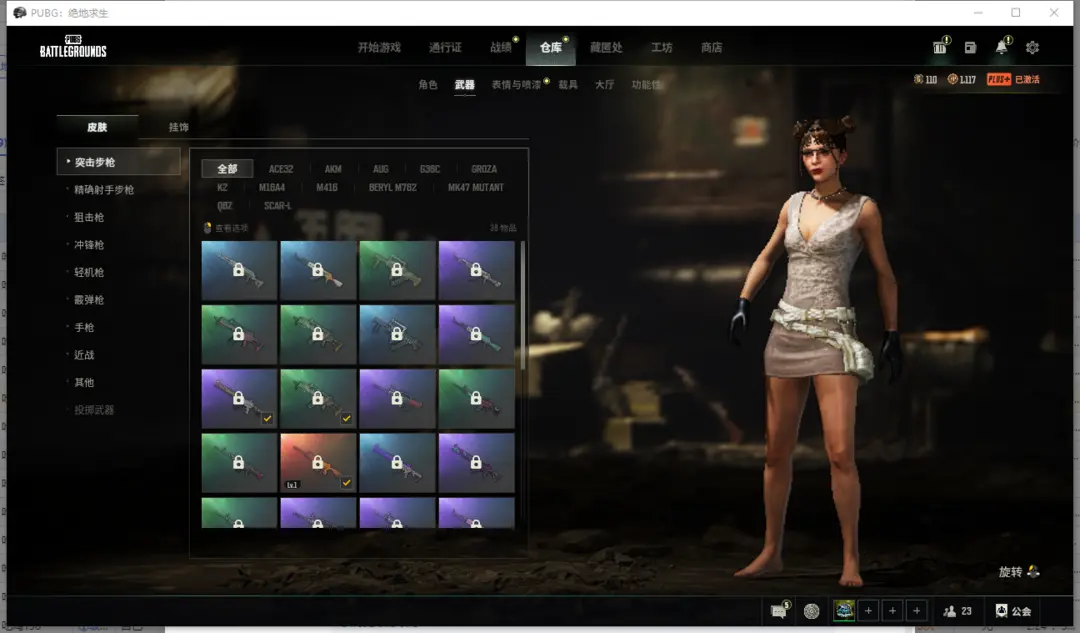
Task: Select the orange-background weapon skin thumbnail
Action: [x=318, y=462]
